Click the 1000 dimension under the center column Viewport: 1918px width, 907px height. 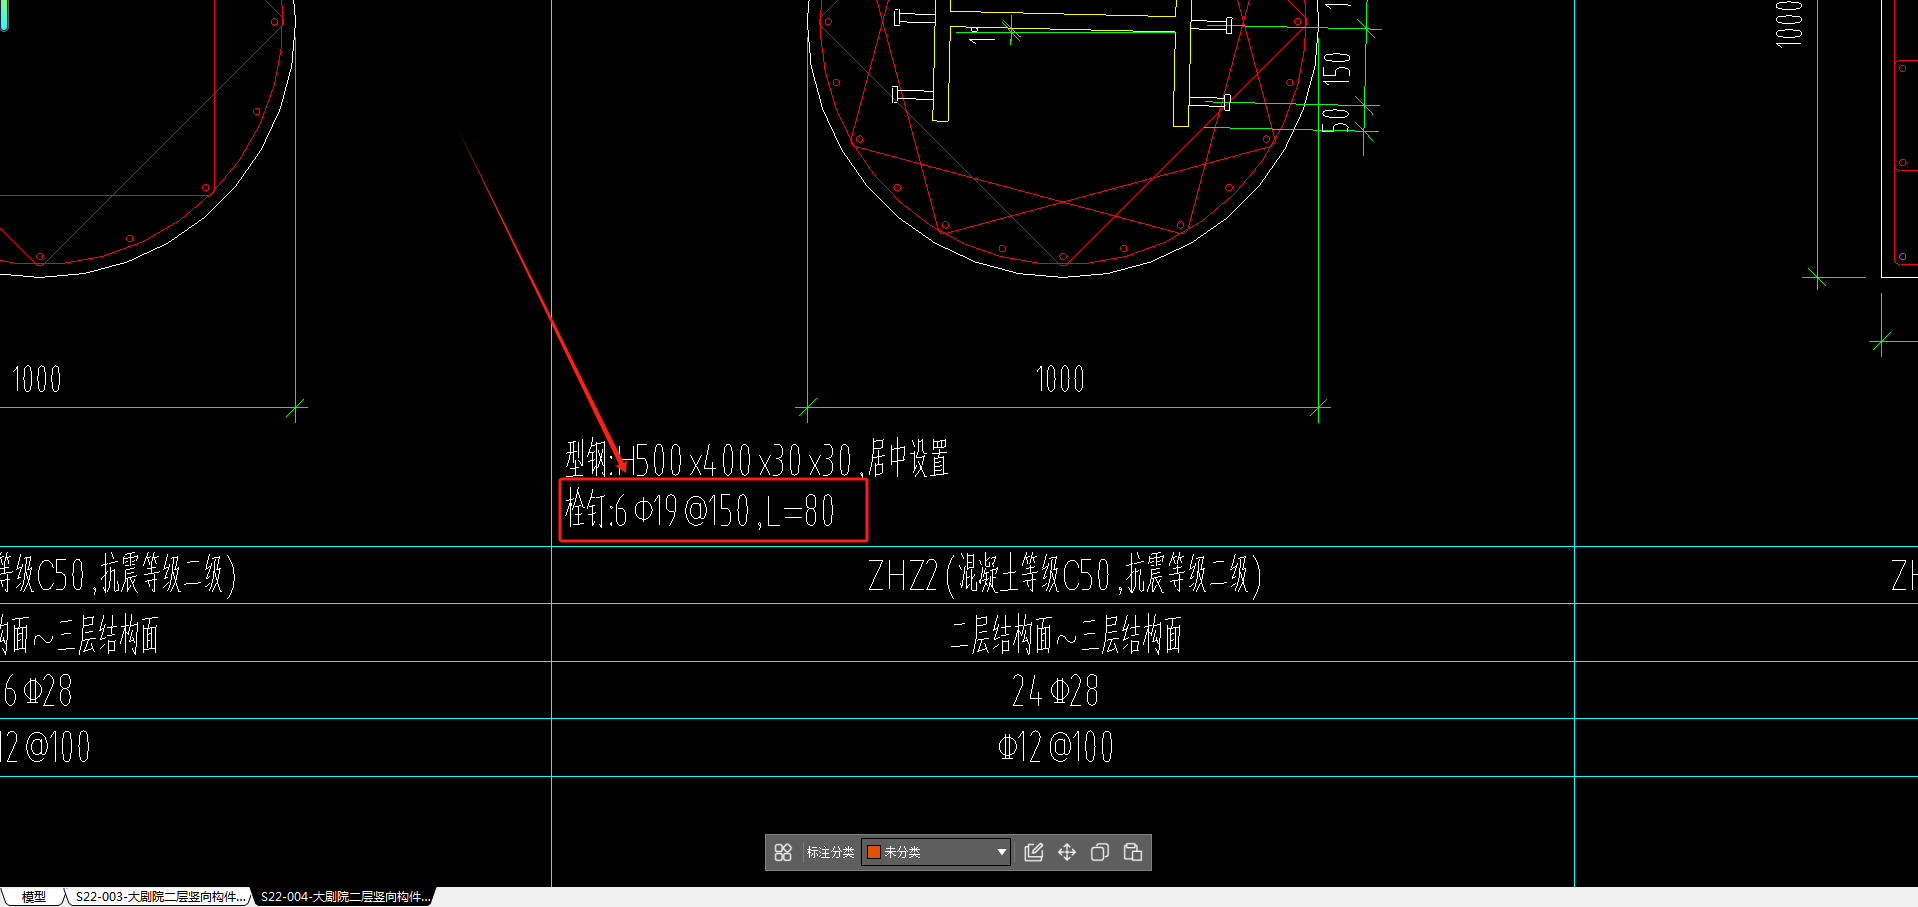click(x=1060, y=379)
